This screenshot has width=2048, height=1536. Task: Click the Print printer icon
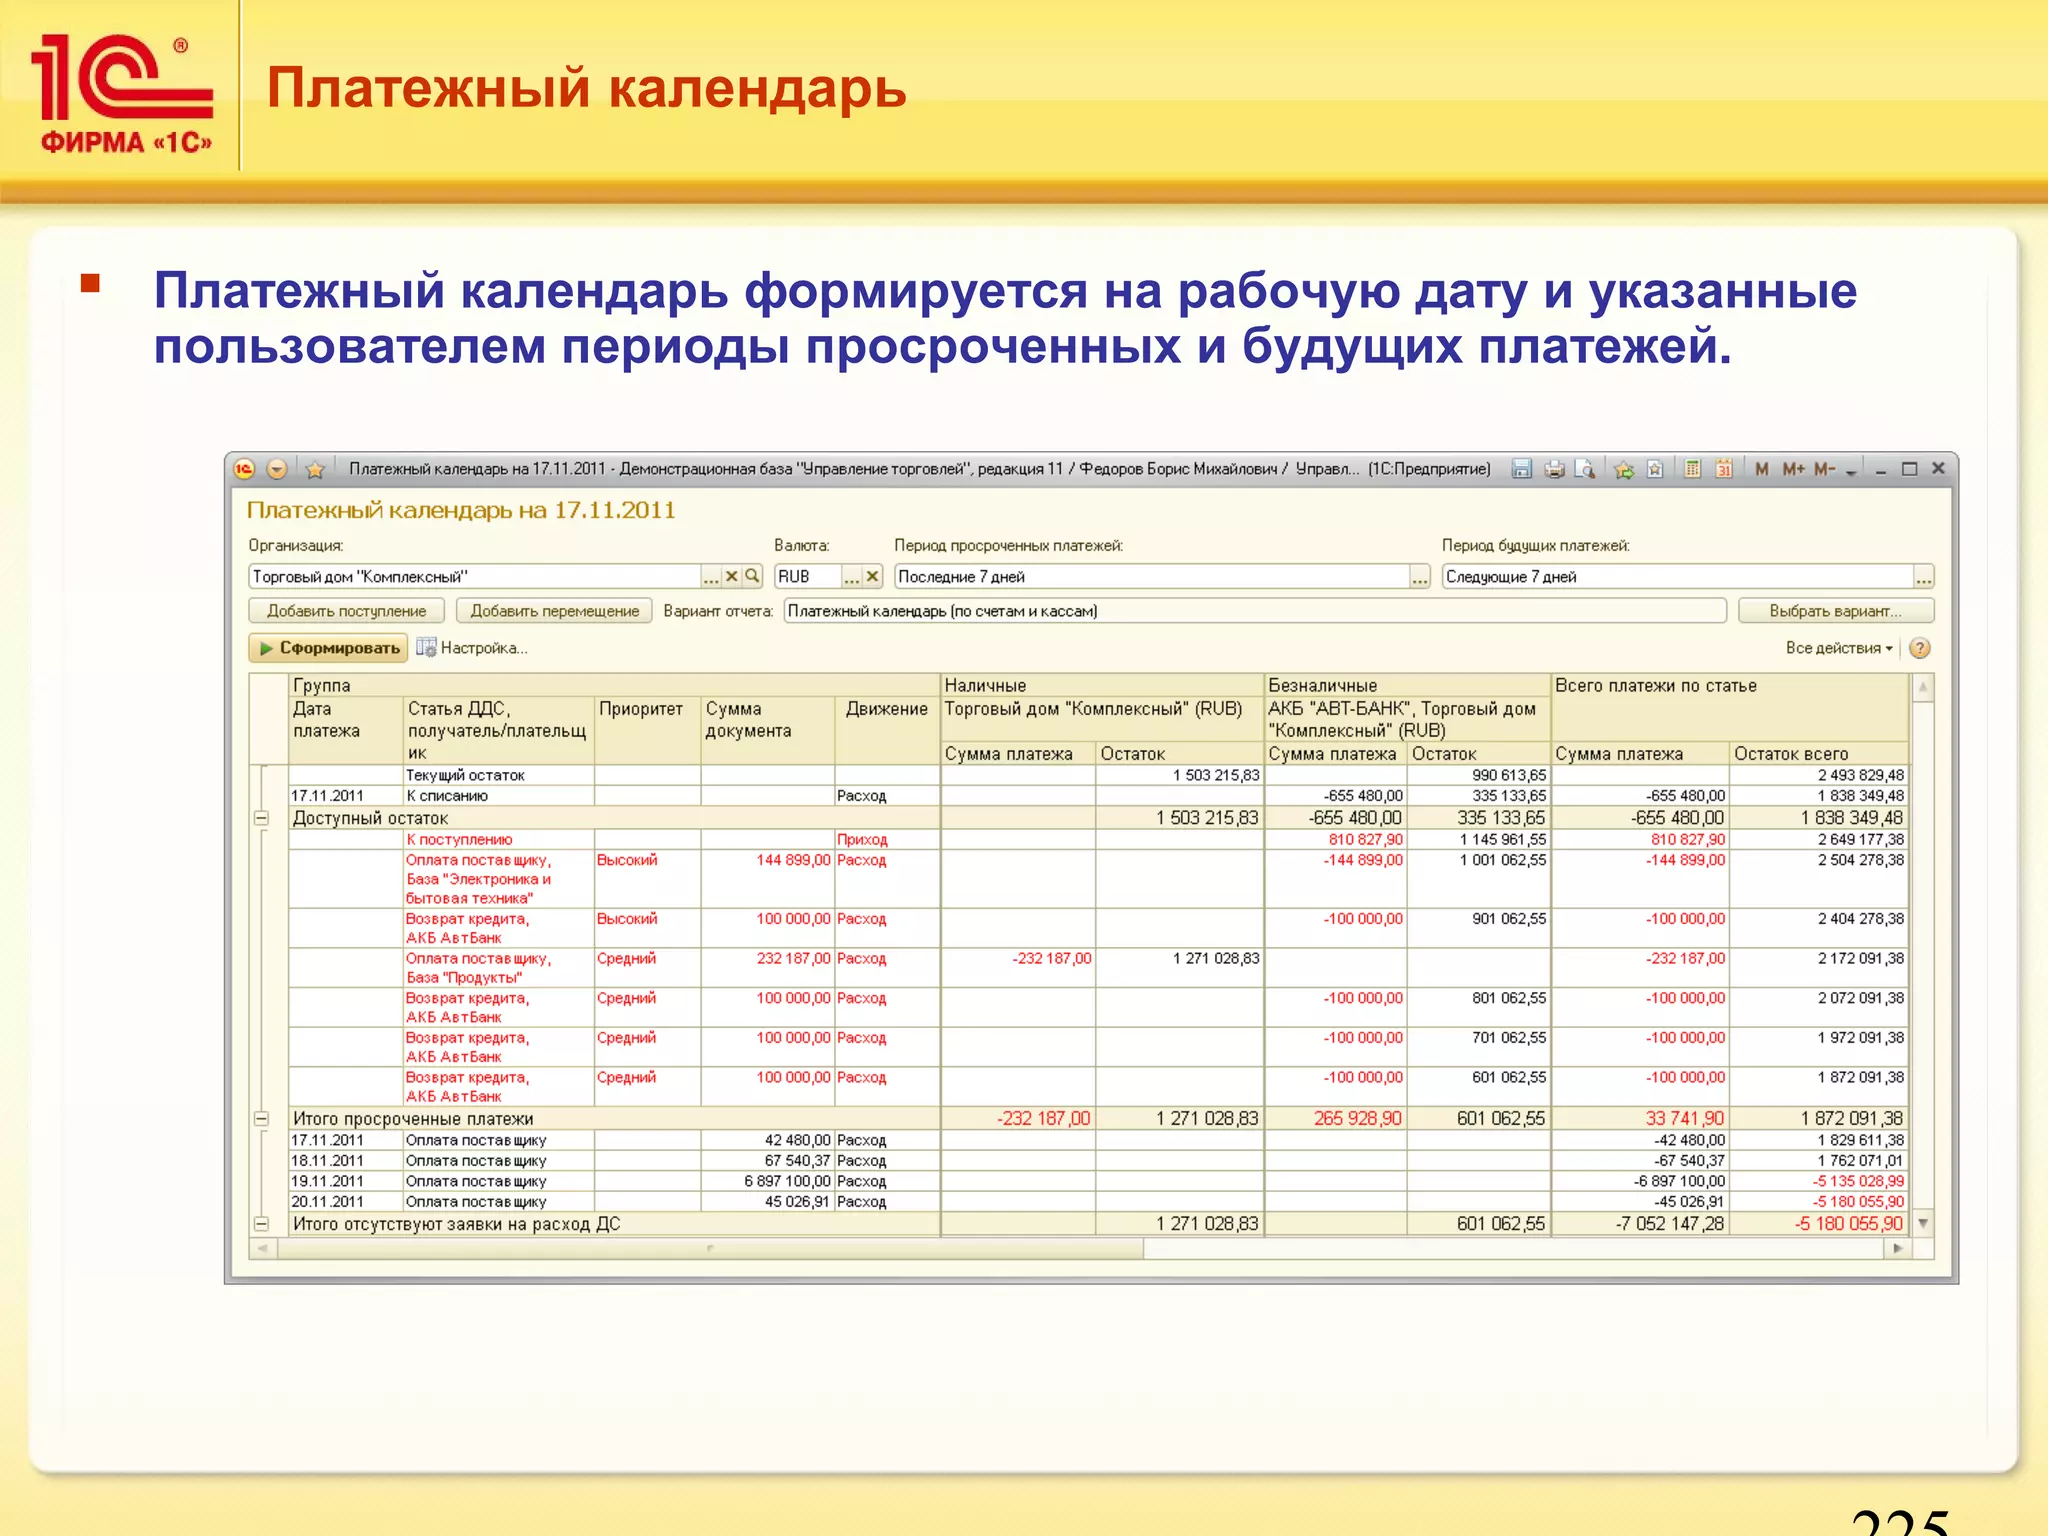(1554, 469)
